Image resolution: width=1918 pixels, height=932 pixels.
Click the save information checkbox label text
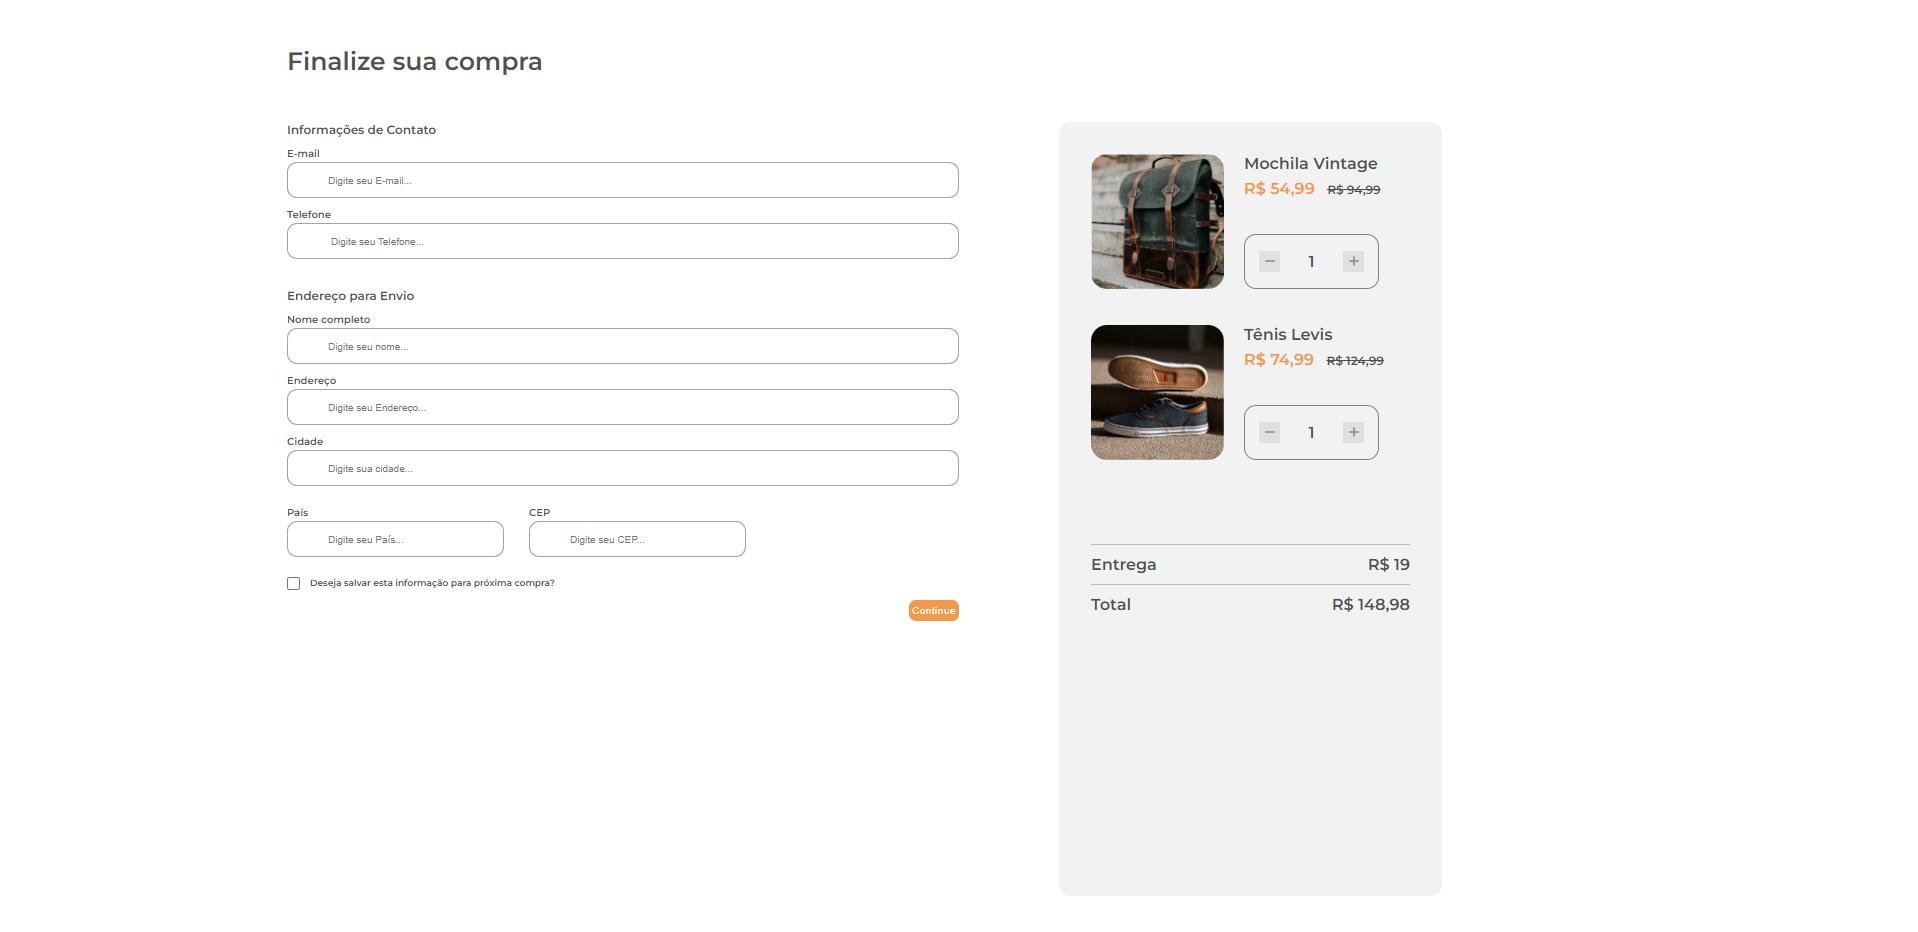click(432, 583)
